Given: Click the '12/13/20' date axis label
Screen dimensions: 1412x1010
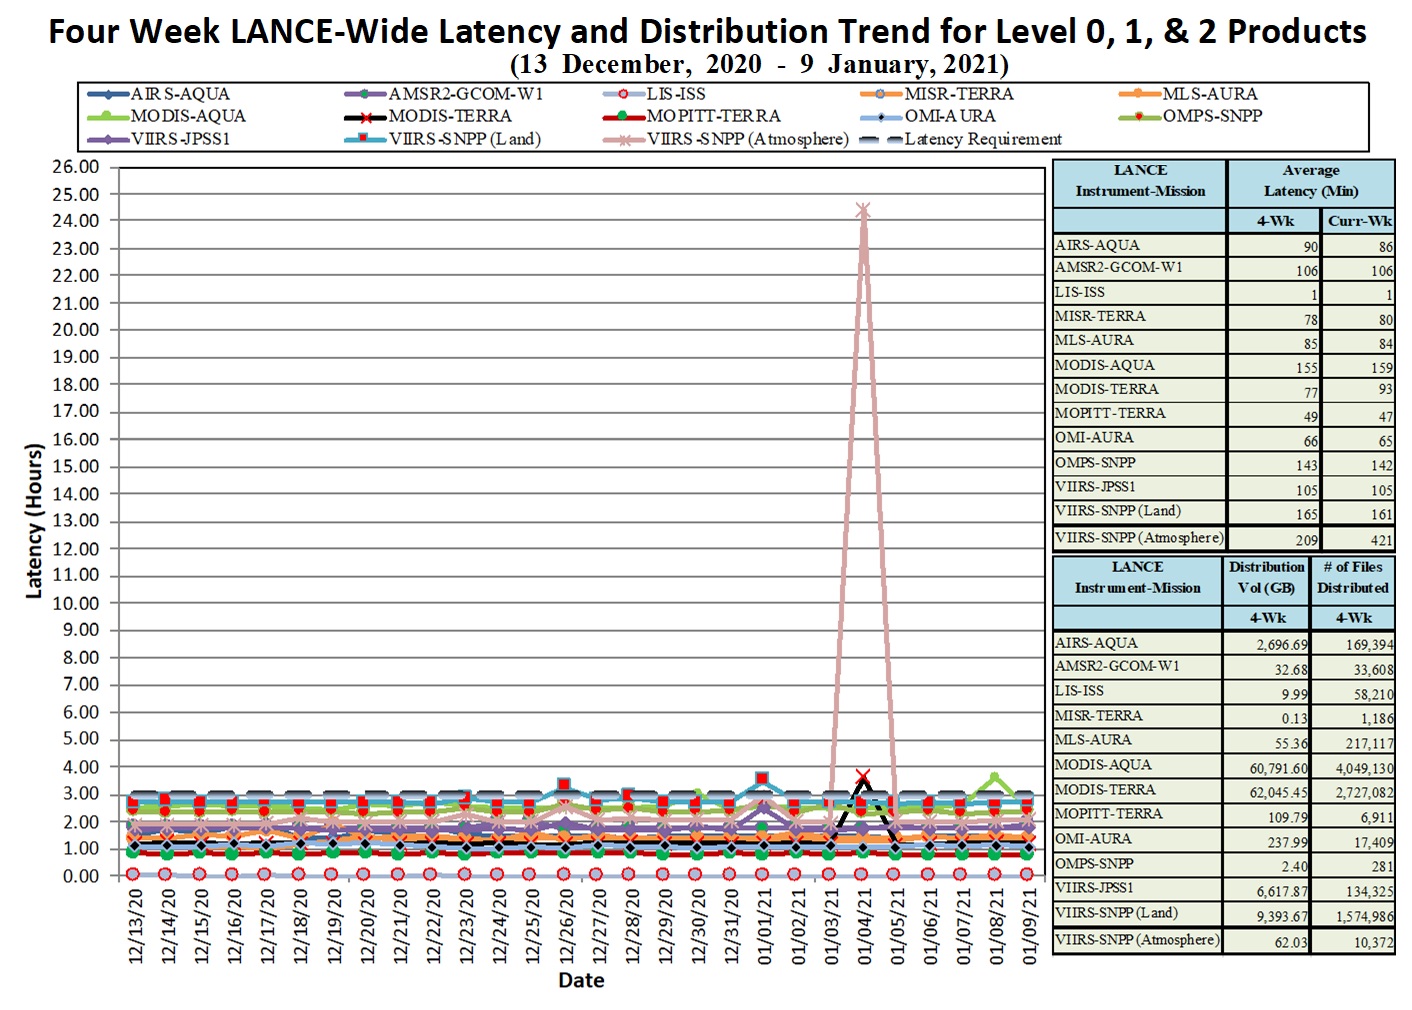Looking at the screenshot, I should [136, 926].
